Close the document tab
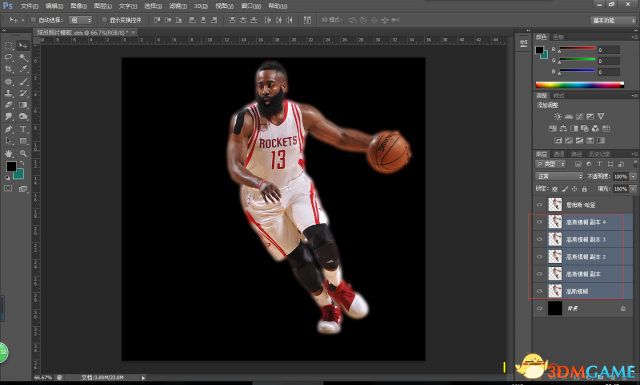This screenshot has height=385, width=640. pyautogui.click(x=133, y=32)
